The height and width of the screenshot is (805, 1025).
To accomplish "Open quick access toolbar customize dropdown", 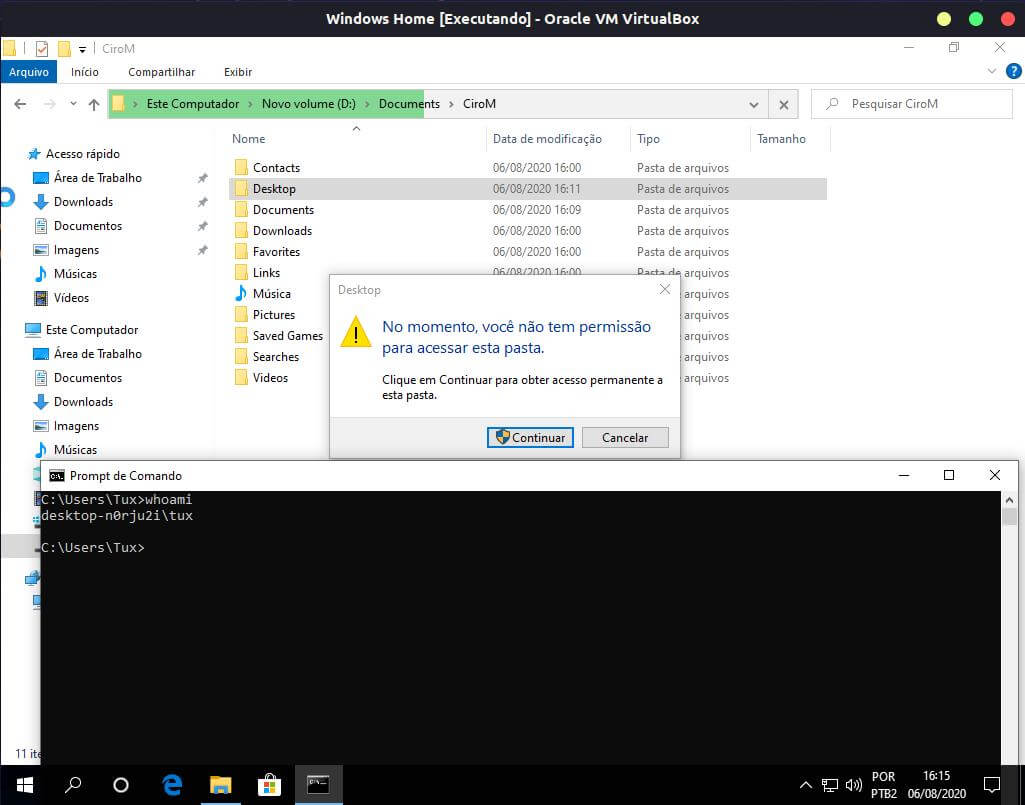I will click(82, 49).
